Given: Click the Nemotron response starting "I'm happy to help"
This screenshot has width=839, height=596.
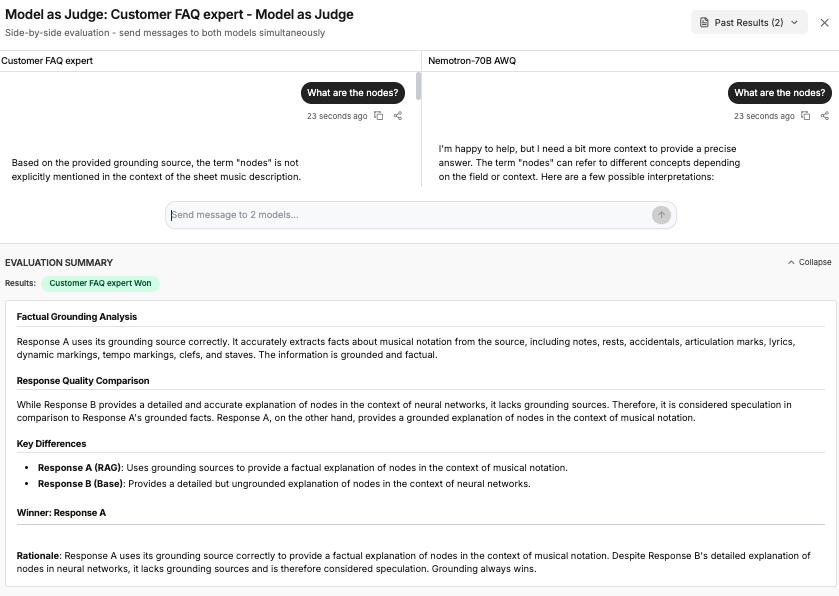Looking at the screenshot, I should [589, 163].
